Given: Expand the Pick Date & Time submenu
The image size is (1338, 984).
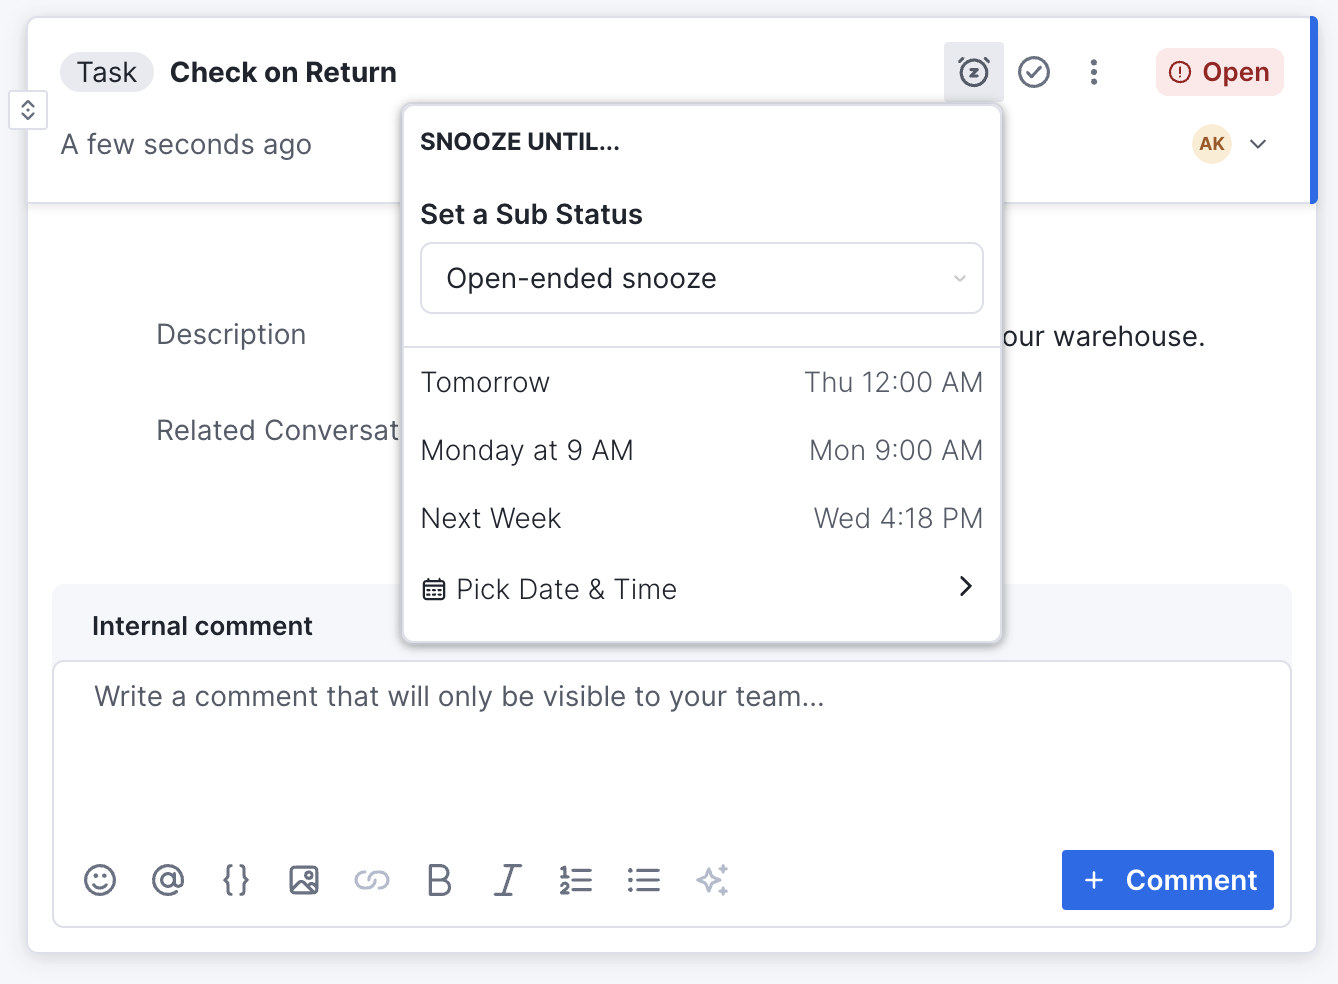Looking at the screenshot, I should pos(701,589).
